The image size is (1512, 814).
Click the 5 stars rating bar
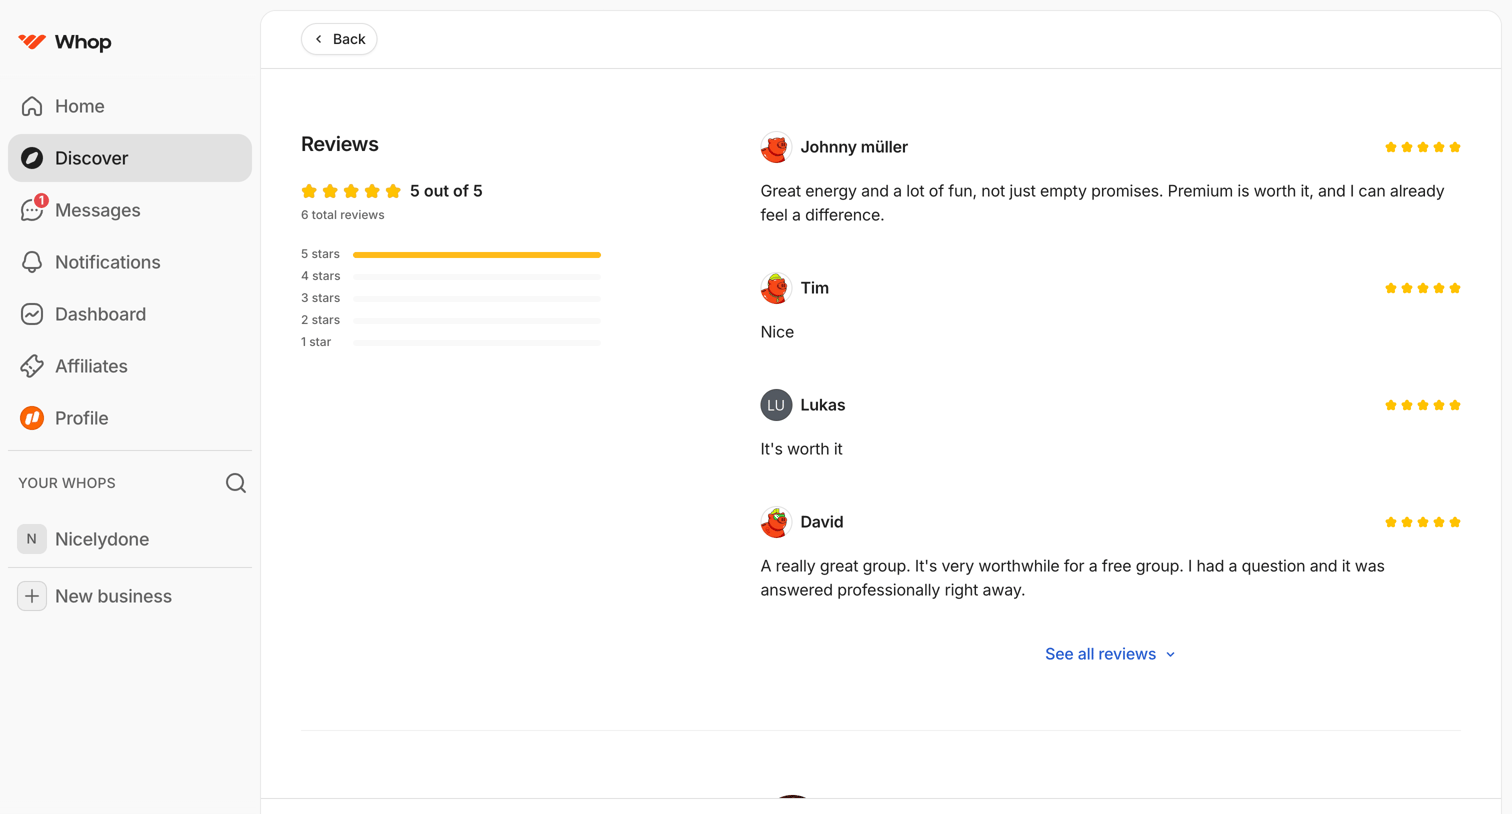pyautogui.click(x=477, y=255)
